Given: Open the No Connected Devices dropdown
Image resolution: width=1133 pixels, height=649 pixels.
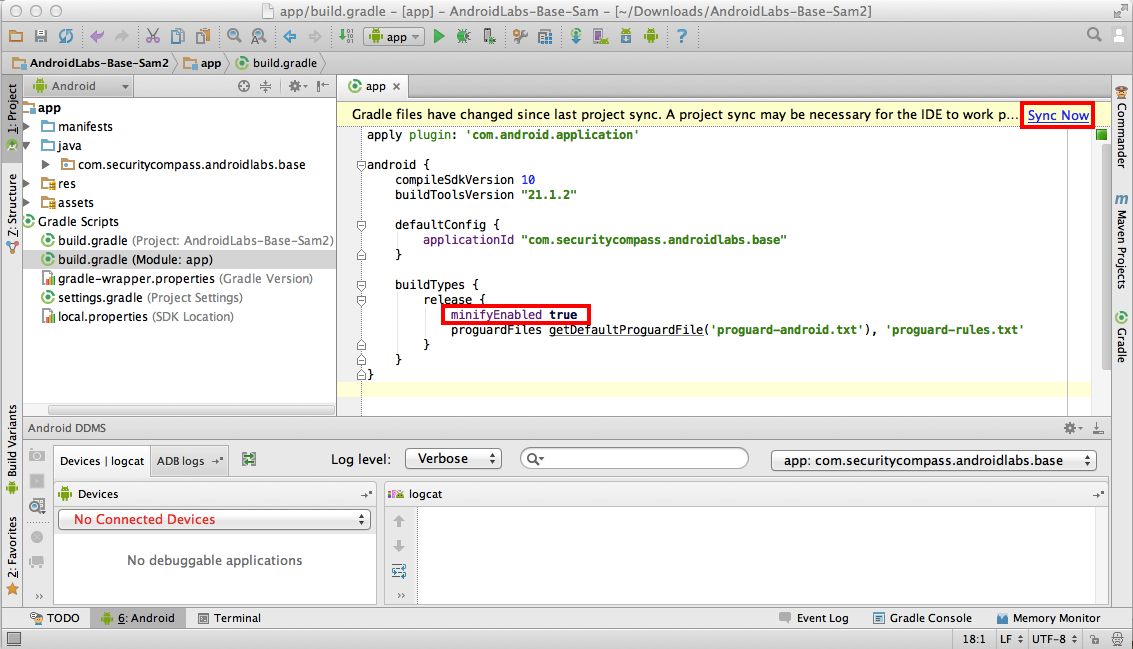Looking at the screenshot, I should pyautogui.click(x=214, y=520).
